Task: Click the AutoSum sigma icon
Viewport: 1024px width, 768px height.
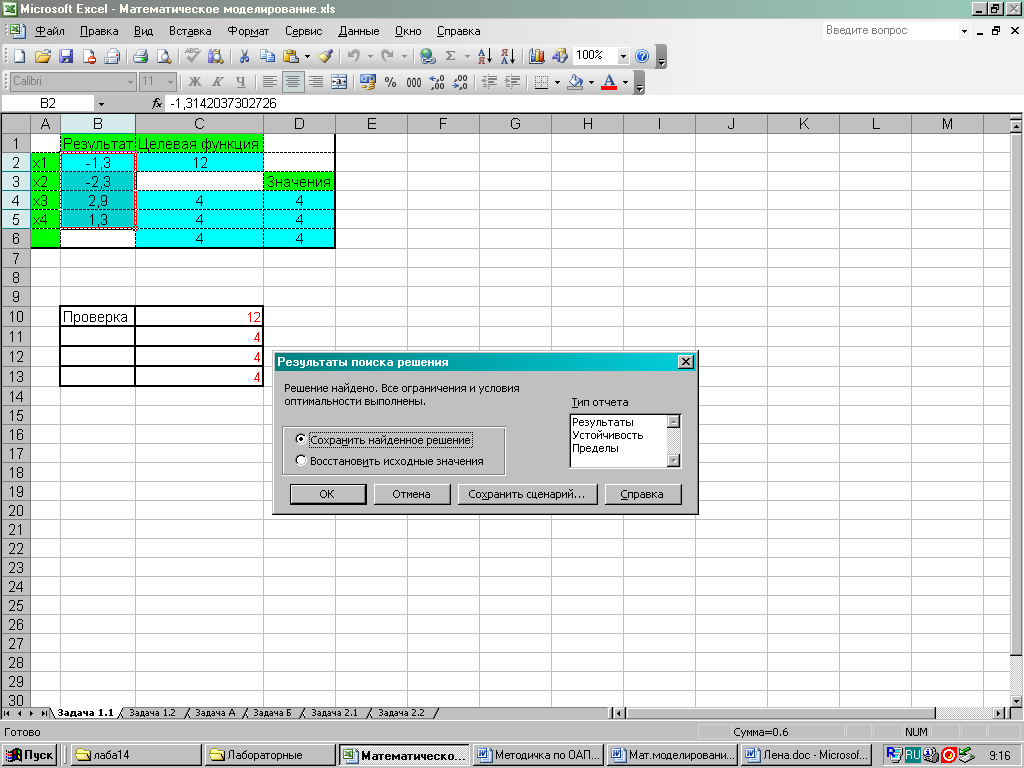Action: click(x=451, y=56)
